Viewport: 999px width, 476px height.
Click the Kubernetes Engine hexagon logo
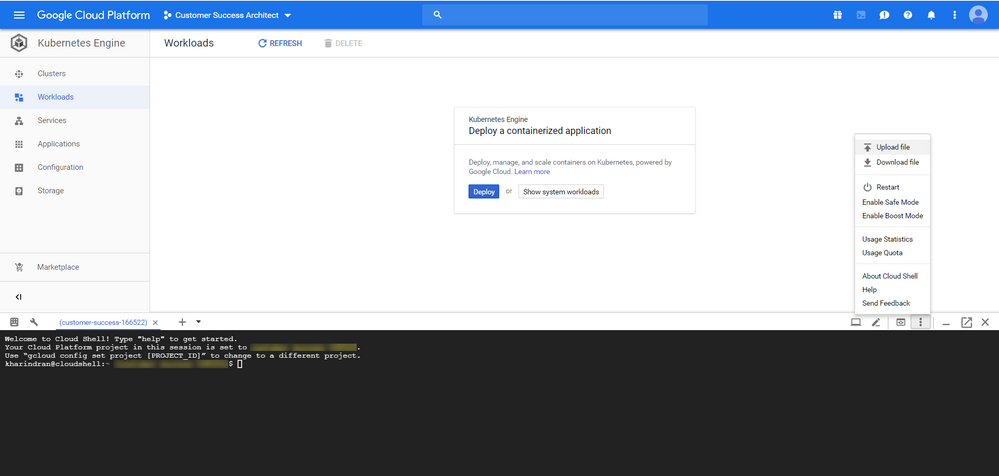pos(20,43)
